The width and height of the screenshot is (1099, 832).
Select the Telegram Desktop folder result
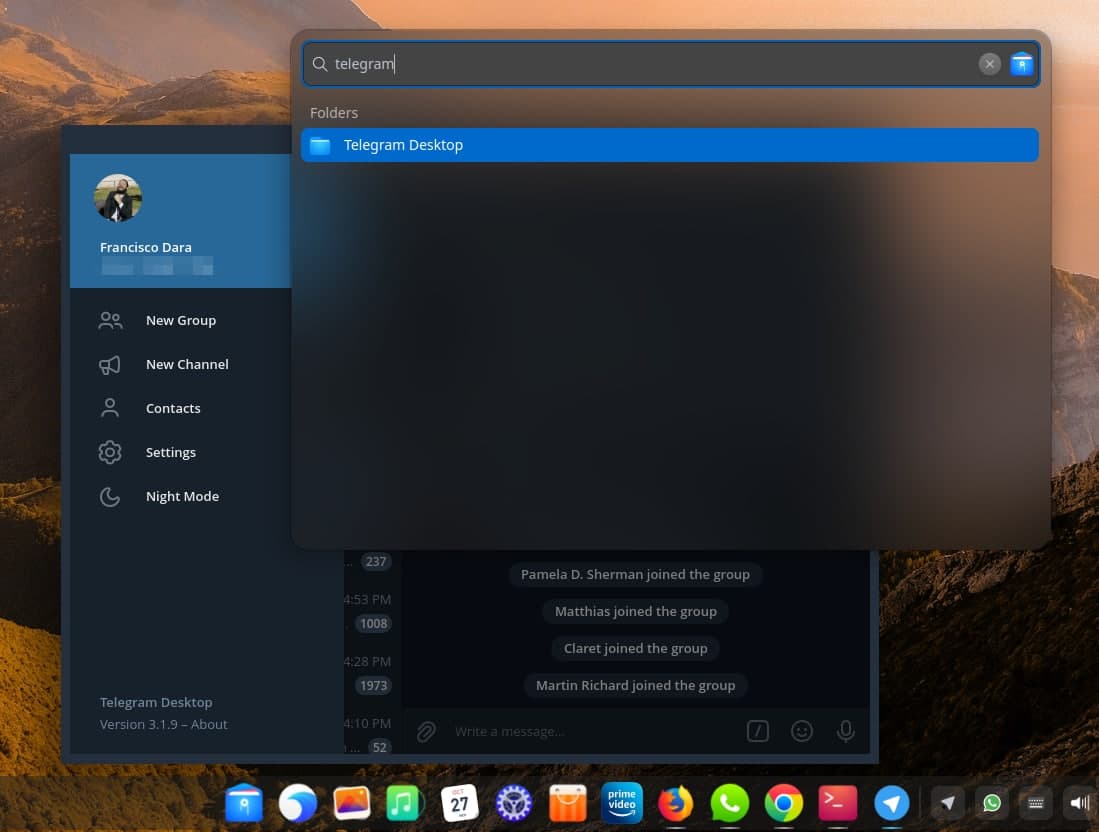pyautogui.click(x=669, y=145)
